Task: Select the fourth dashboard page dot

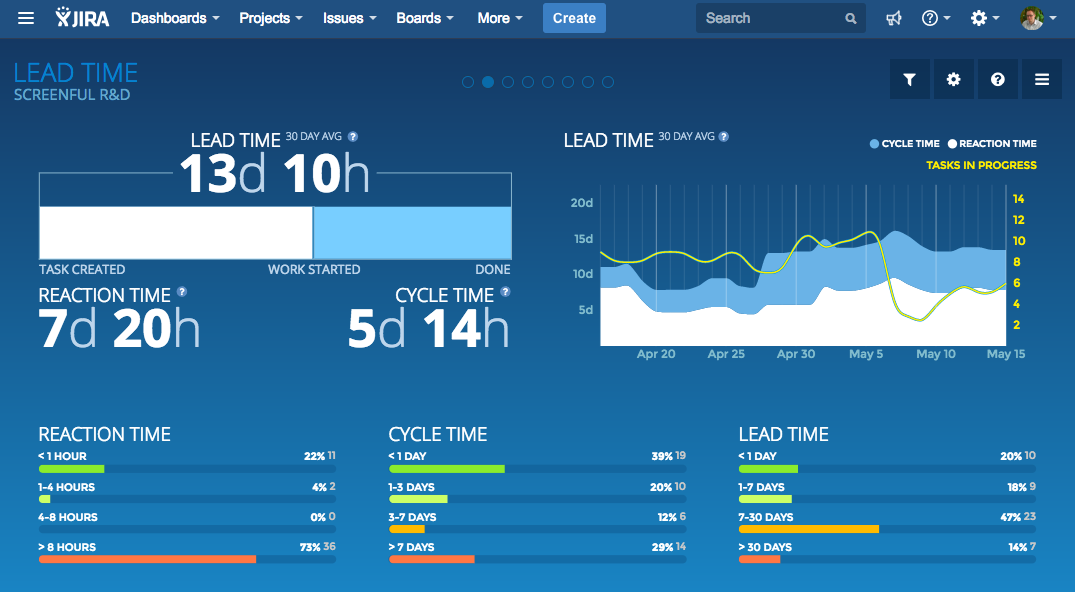Action: coord(528,82)
